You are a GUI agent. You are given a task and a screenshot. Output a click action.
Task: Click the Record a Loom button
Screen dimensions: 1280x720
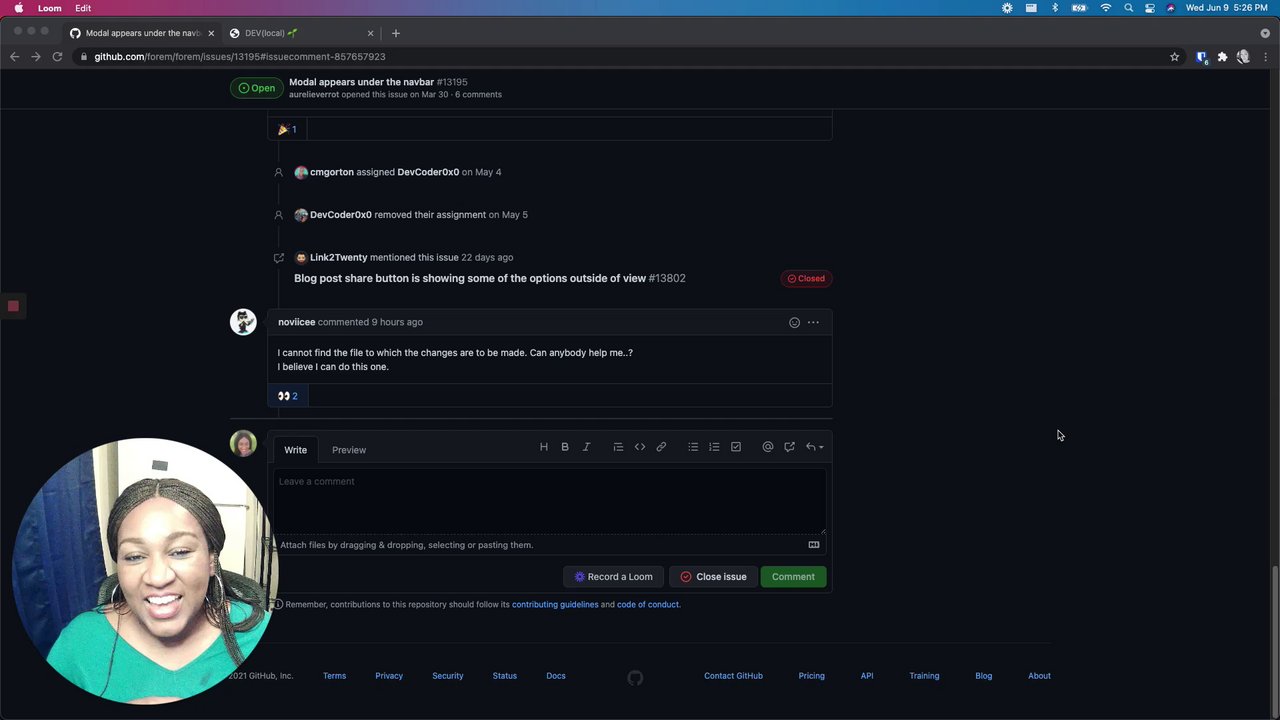point(614,577)
